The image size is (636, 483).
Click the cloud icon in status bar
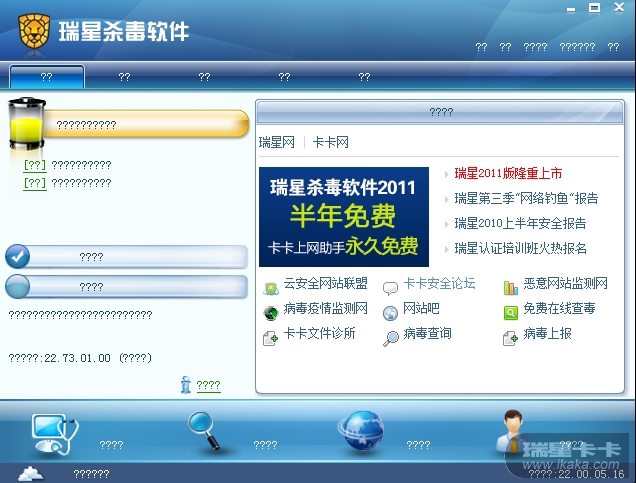[31, 474]
